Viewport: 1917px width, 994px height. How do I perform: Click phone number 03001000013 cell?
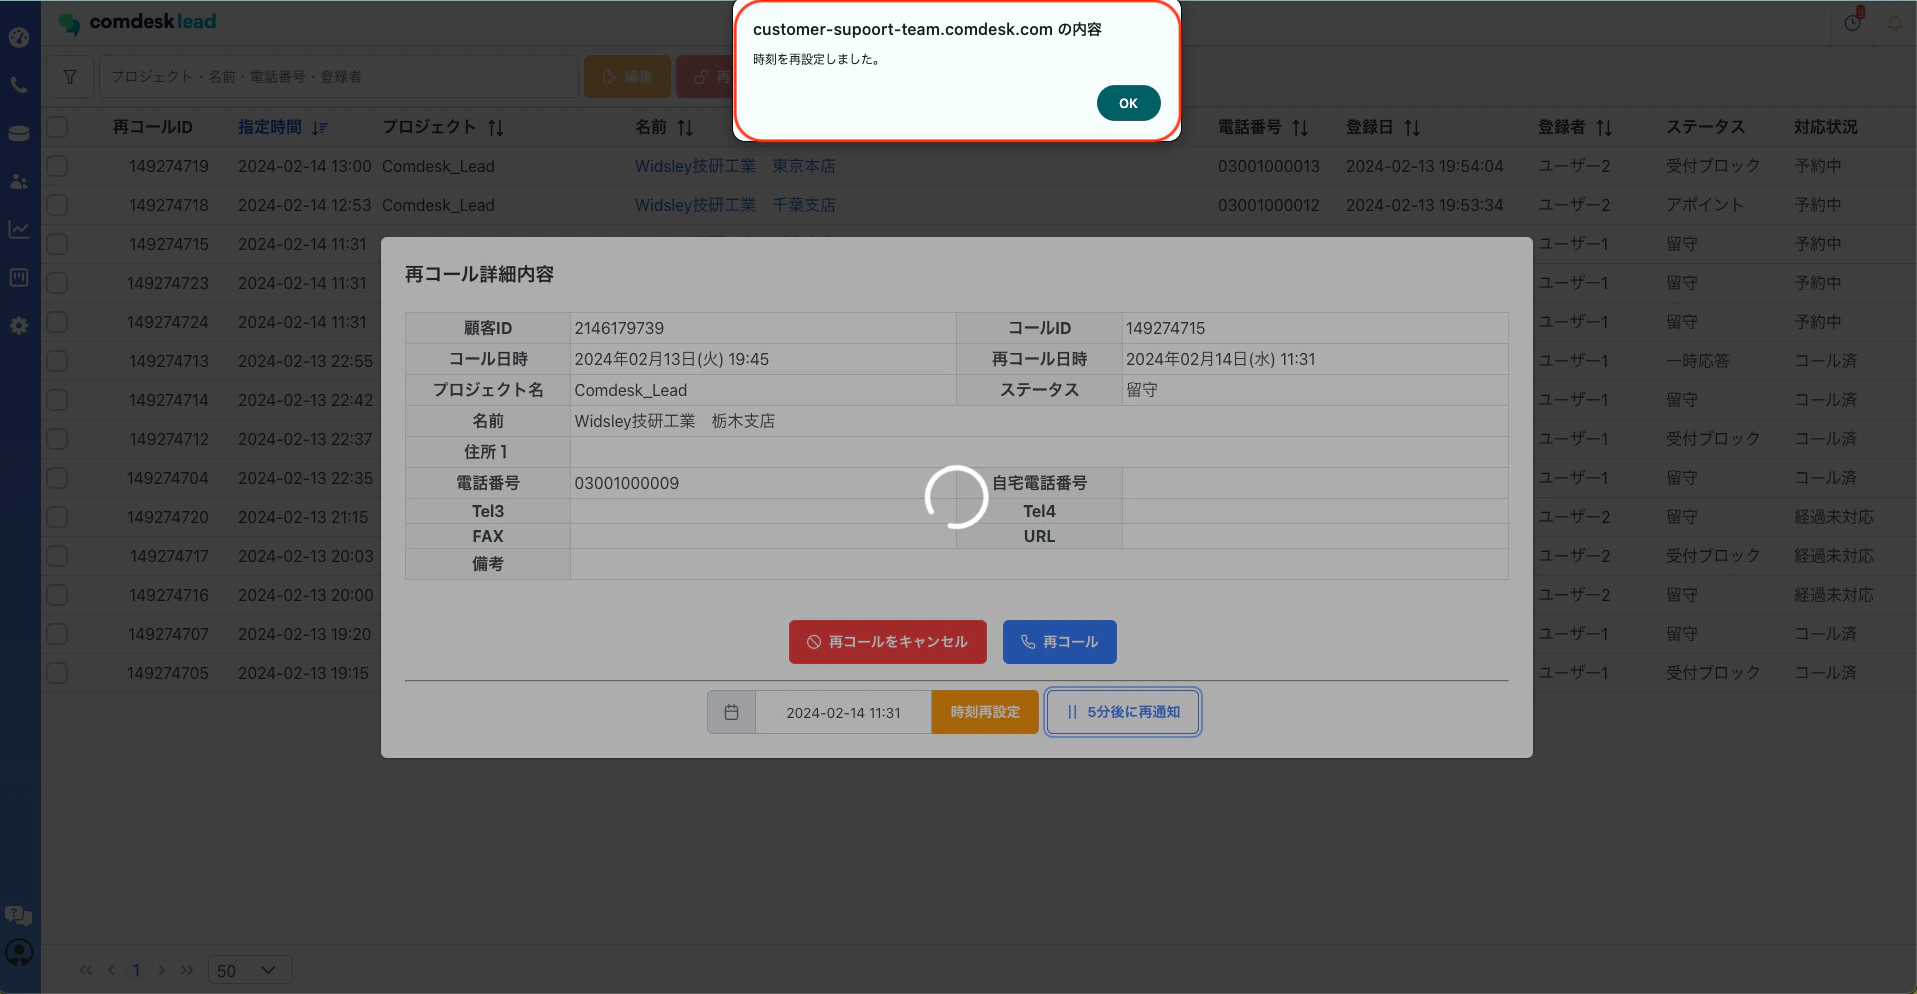tap(1269, 166)
